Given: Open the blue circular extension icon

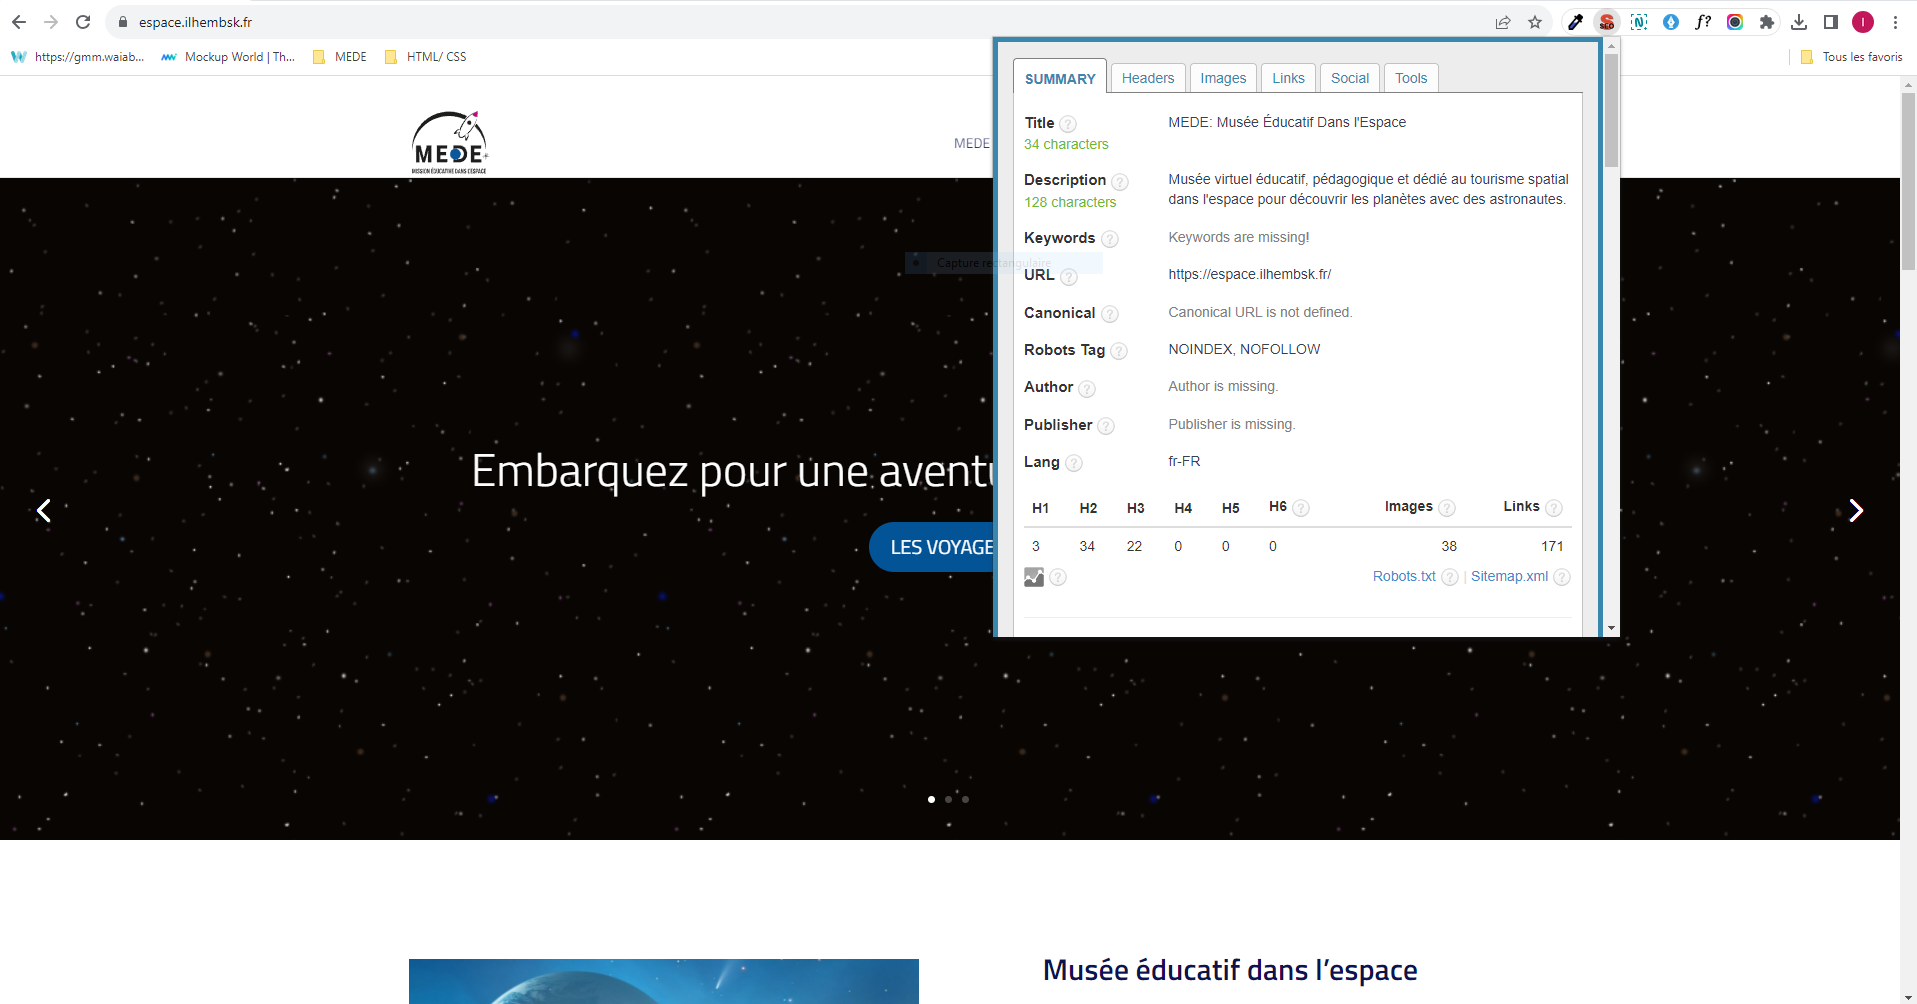Looking at the screenshot, I should point(1671,22).
